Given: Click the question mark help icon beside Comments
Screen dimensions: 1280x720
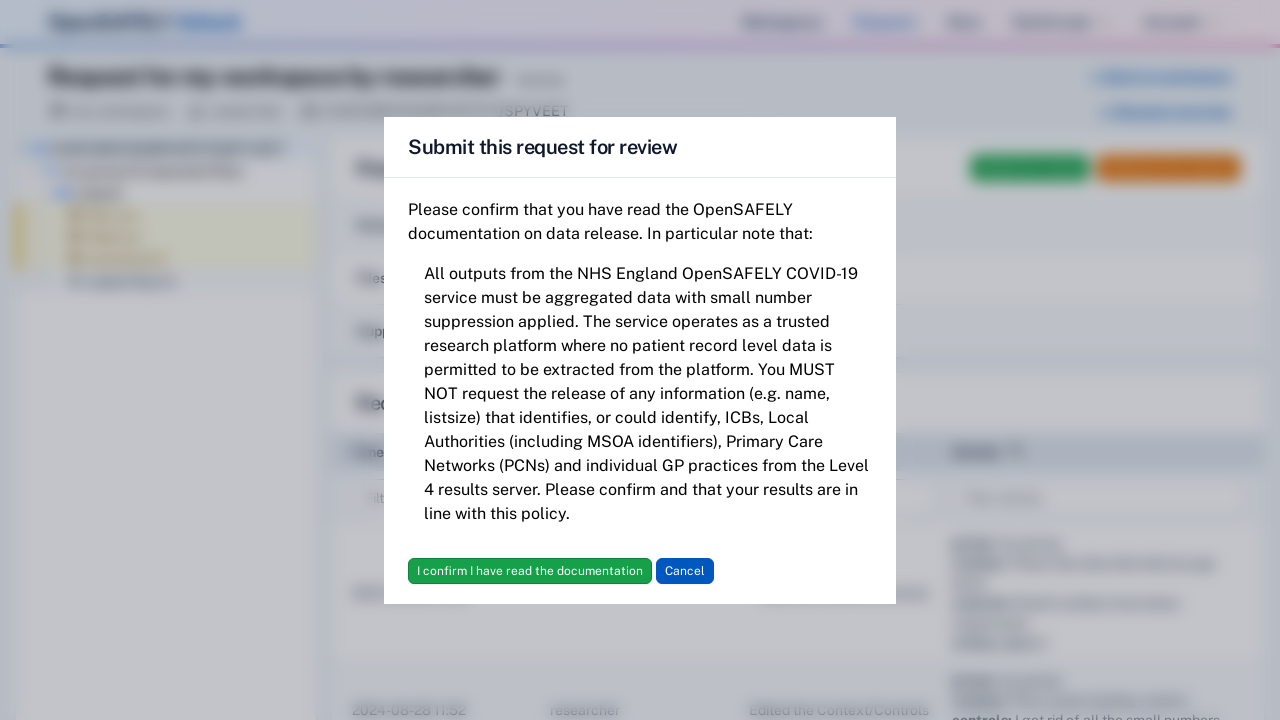Looking at the screenshot, I should pos(1017,452).
